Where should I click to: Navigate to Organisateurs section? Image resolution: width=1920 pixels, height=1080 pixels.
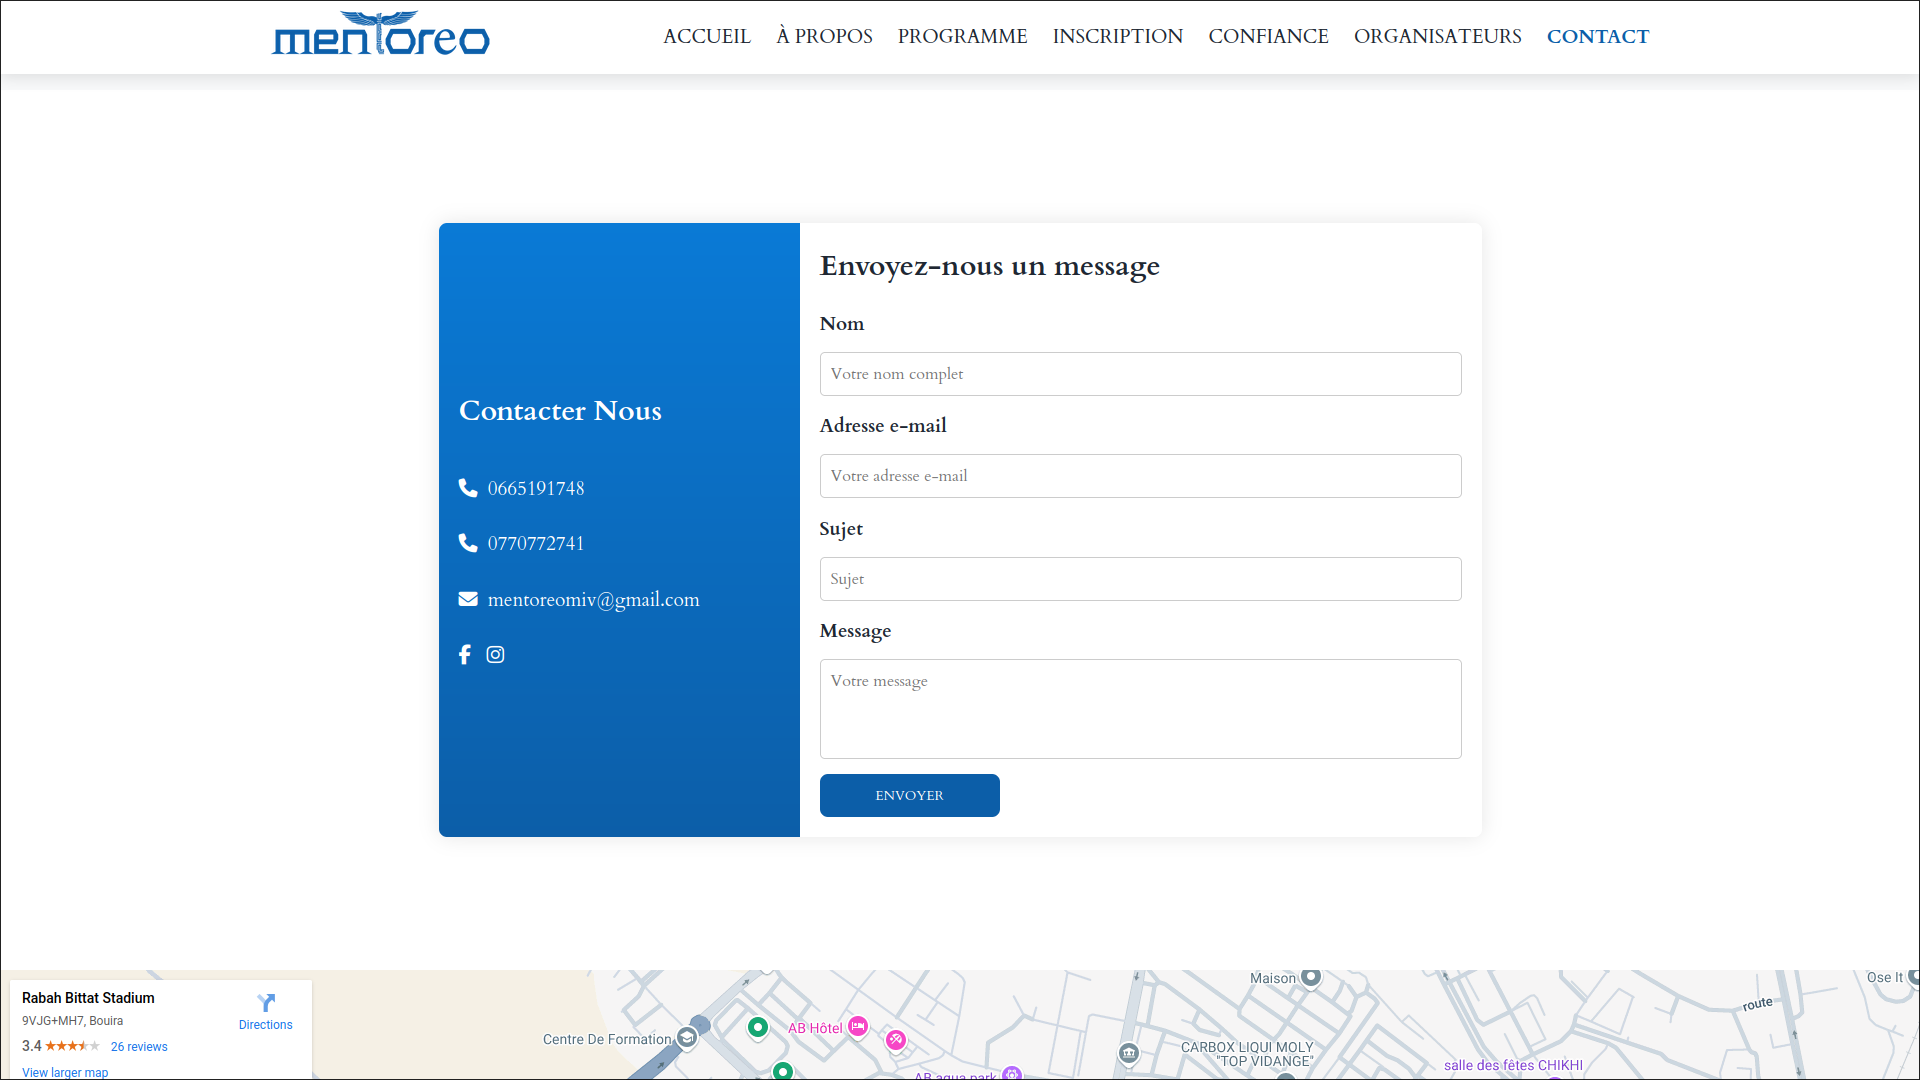[x=1437, y=37]
